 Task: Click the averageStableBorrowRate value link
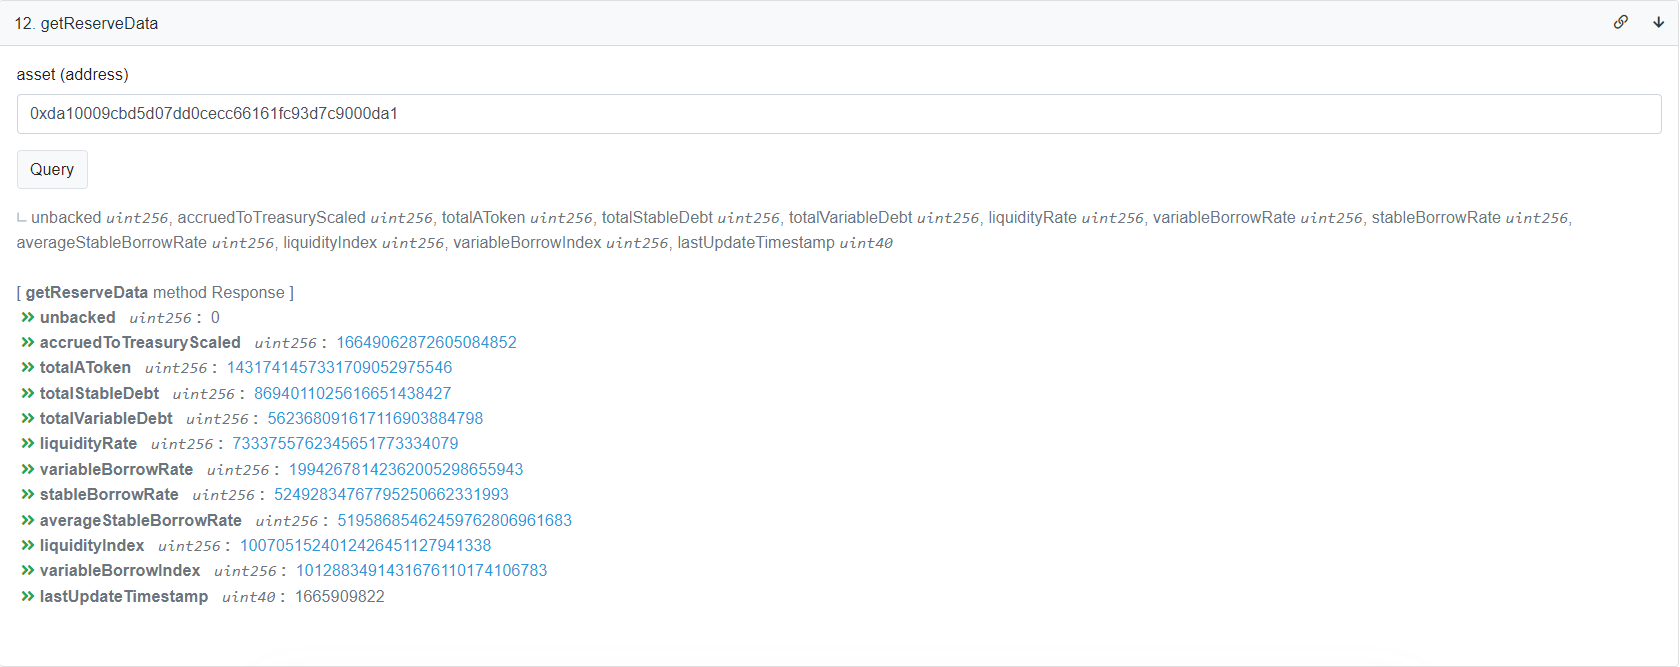[x=454, y=521]
